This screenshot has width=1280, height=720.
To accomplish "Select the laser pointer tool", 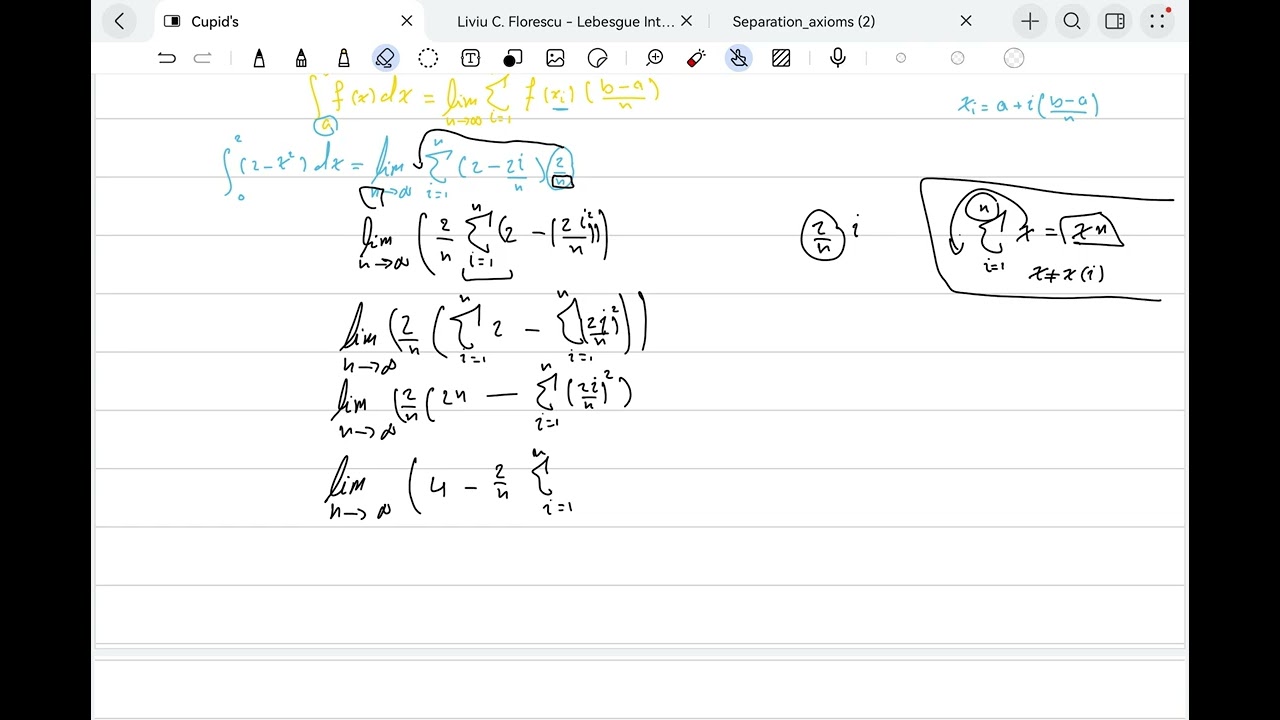I will point(697,58).
